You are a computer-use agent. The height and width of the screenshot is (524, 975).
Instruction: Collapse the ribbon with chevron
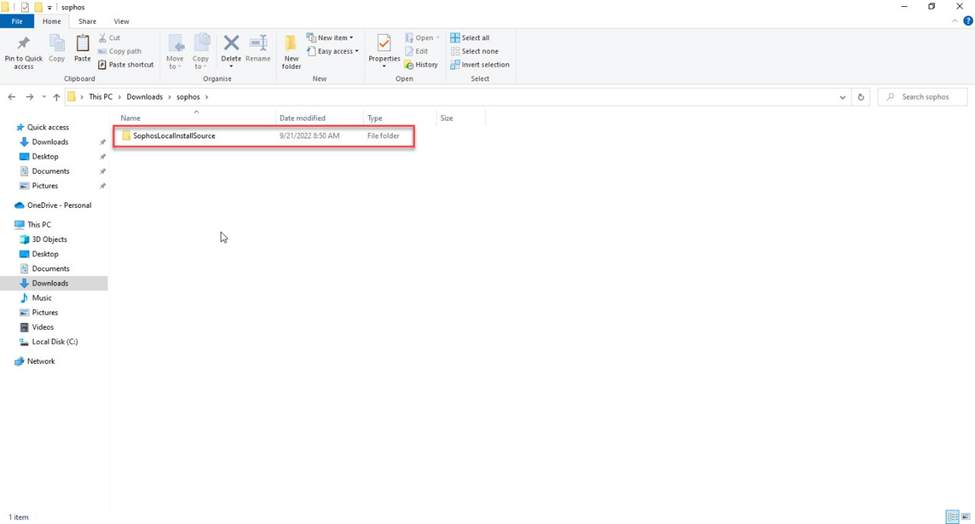(x=954, y=21)
